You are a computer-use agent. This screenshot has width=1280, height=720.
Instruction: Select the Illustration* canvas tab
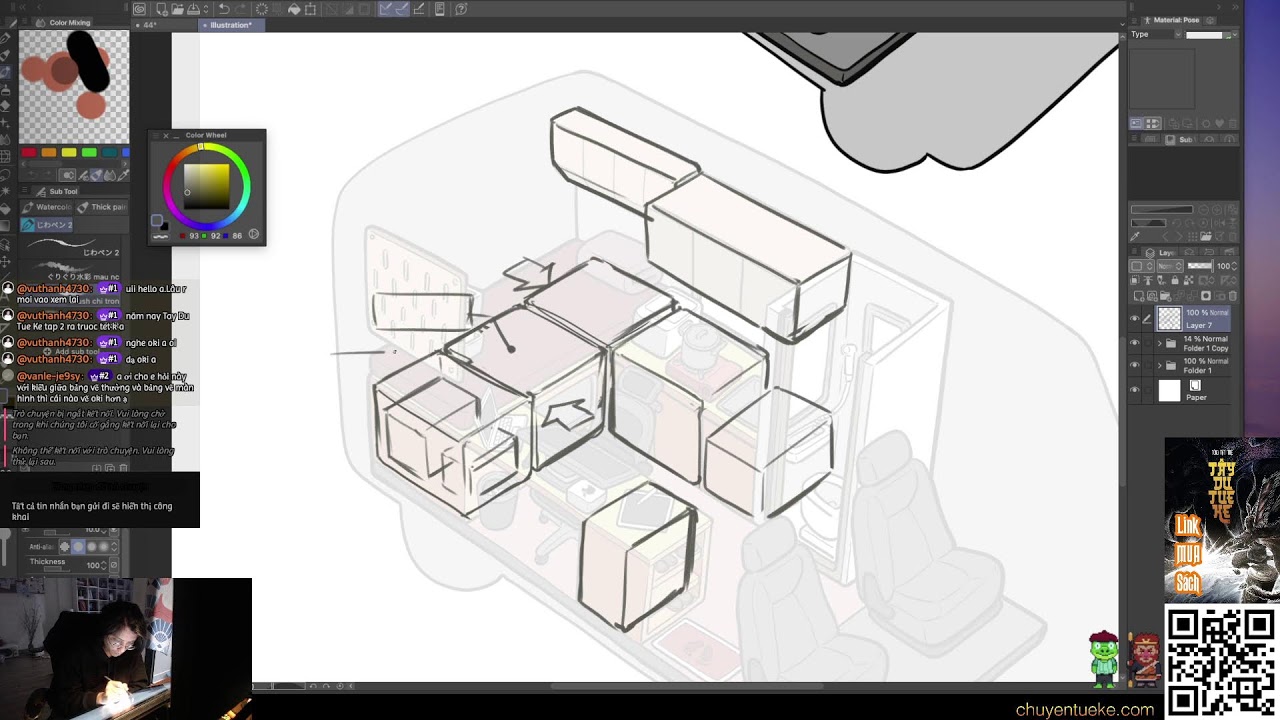click(231, 25)
